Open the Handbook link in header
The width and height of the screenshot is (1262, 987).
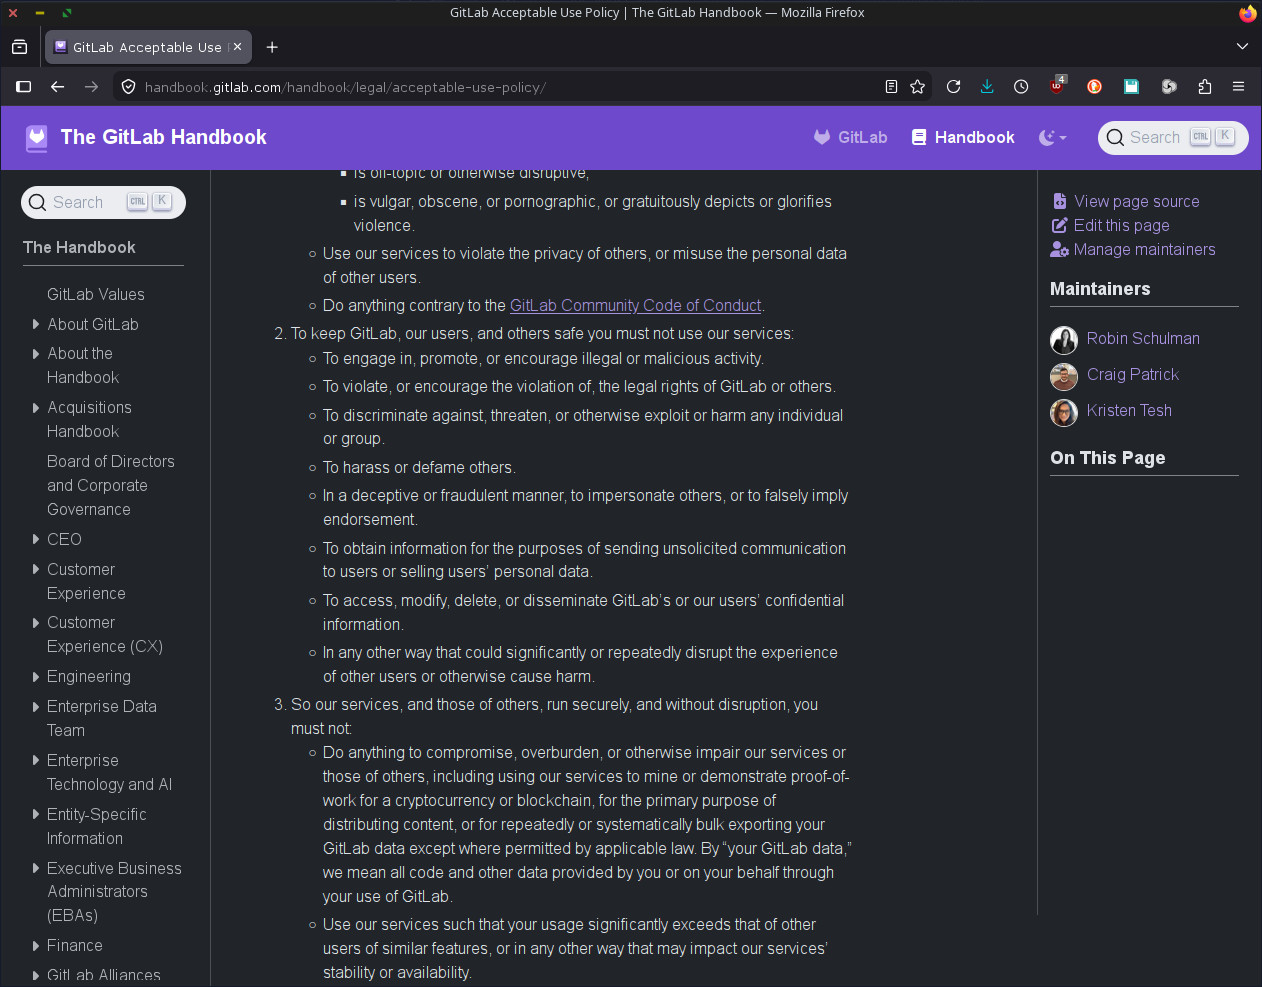pos(963,137)
